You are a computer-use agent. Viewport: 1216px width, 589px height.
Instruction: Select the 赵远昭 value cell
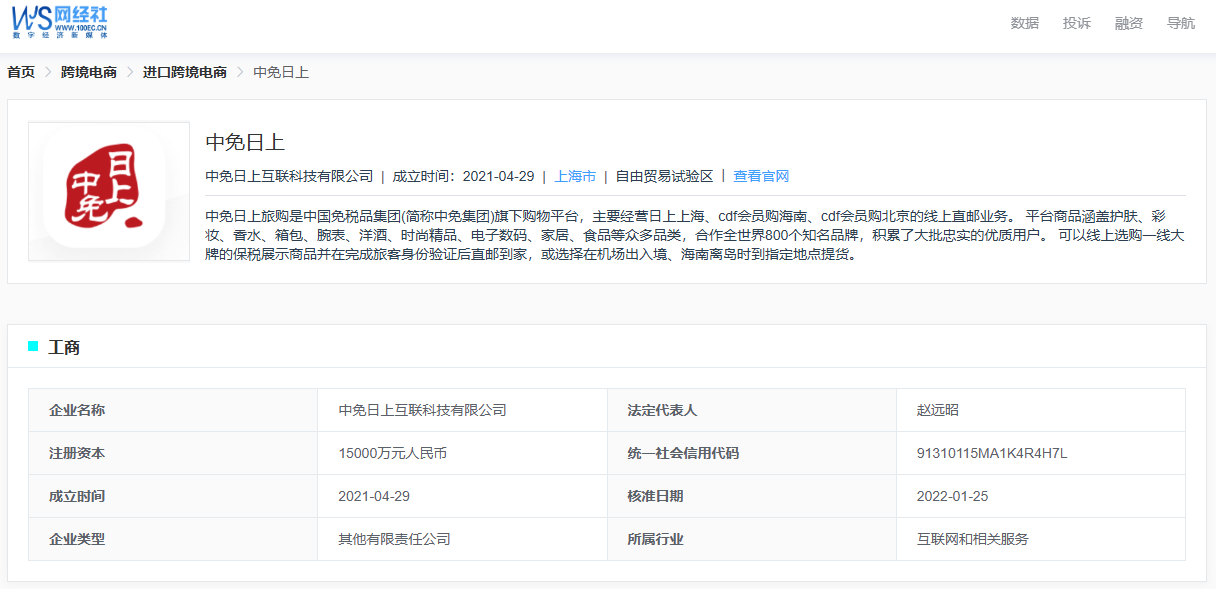[1041, 410]
